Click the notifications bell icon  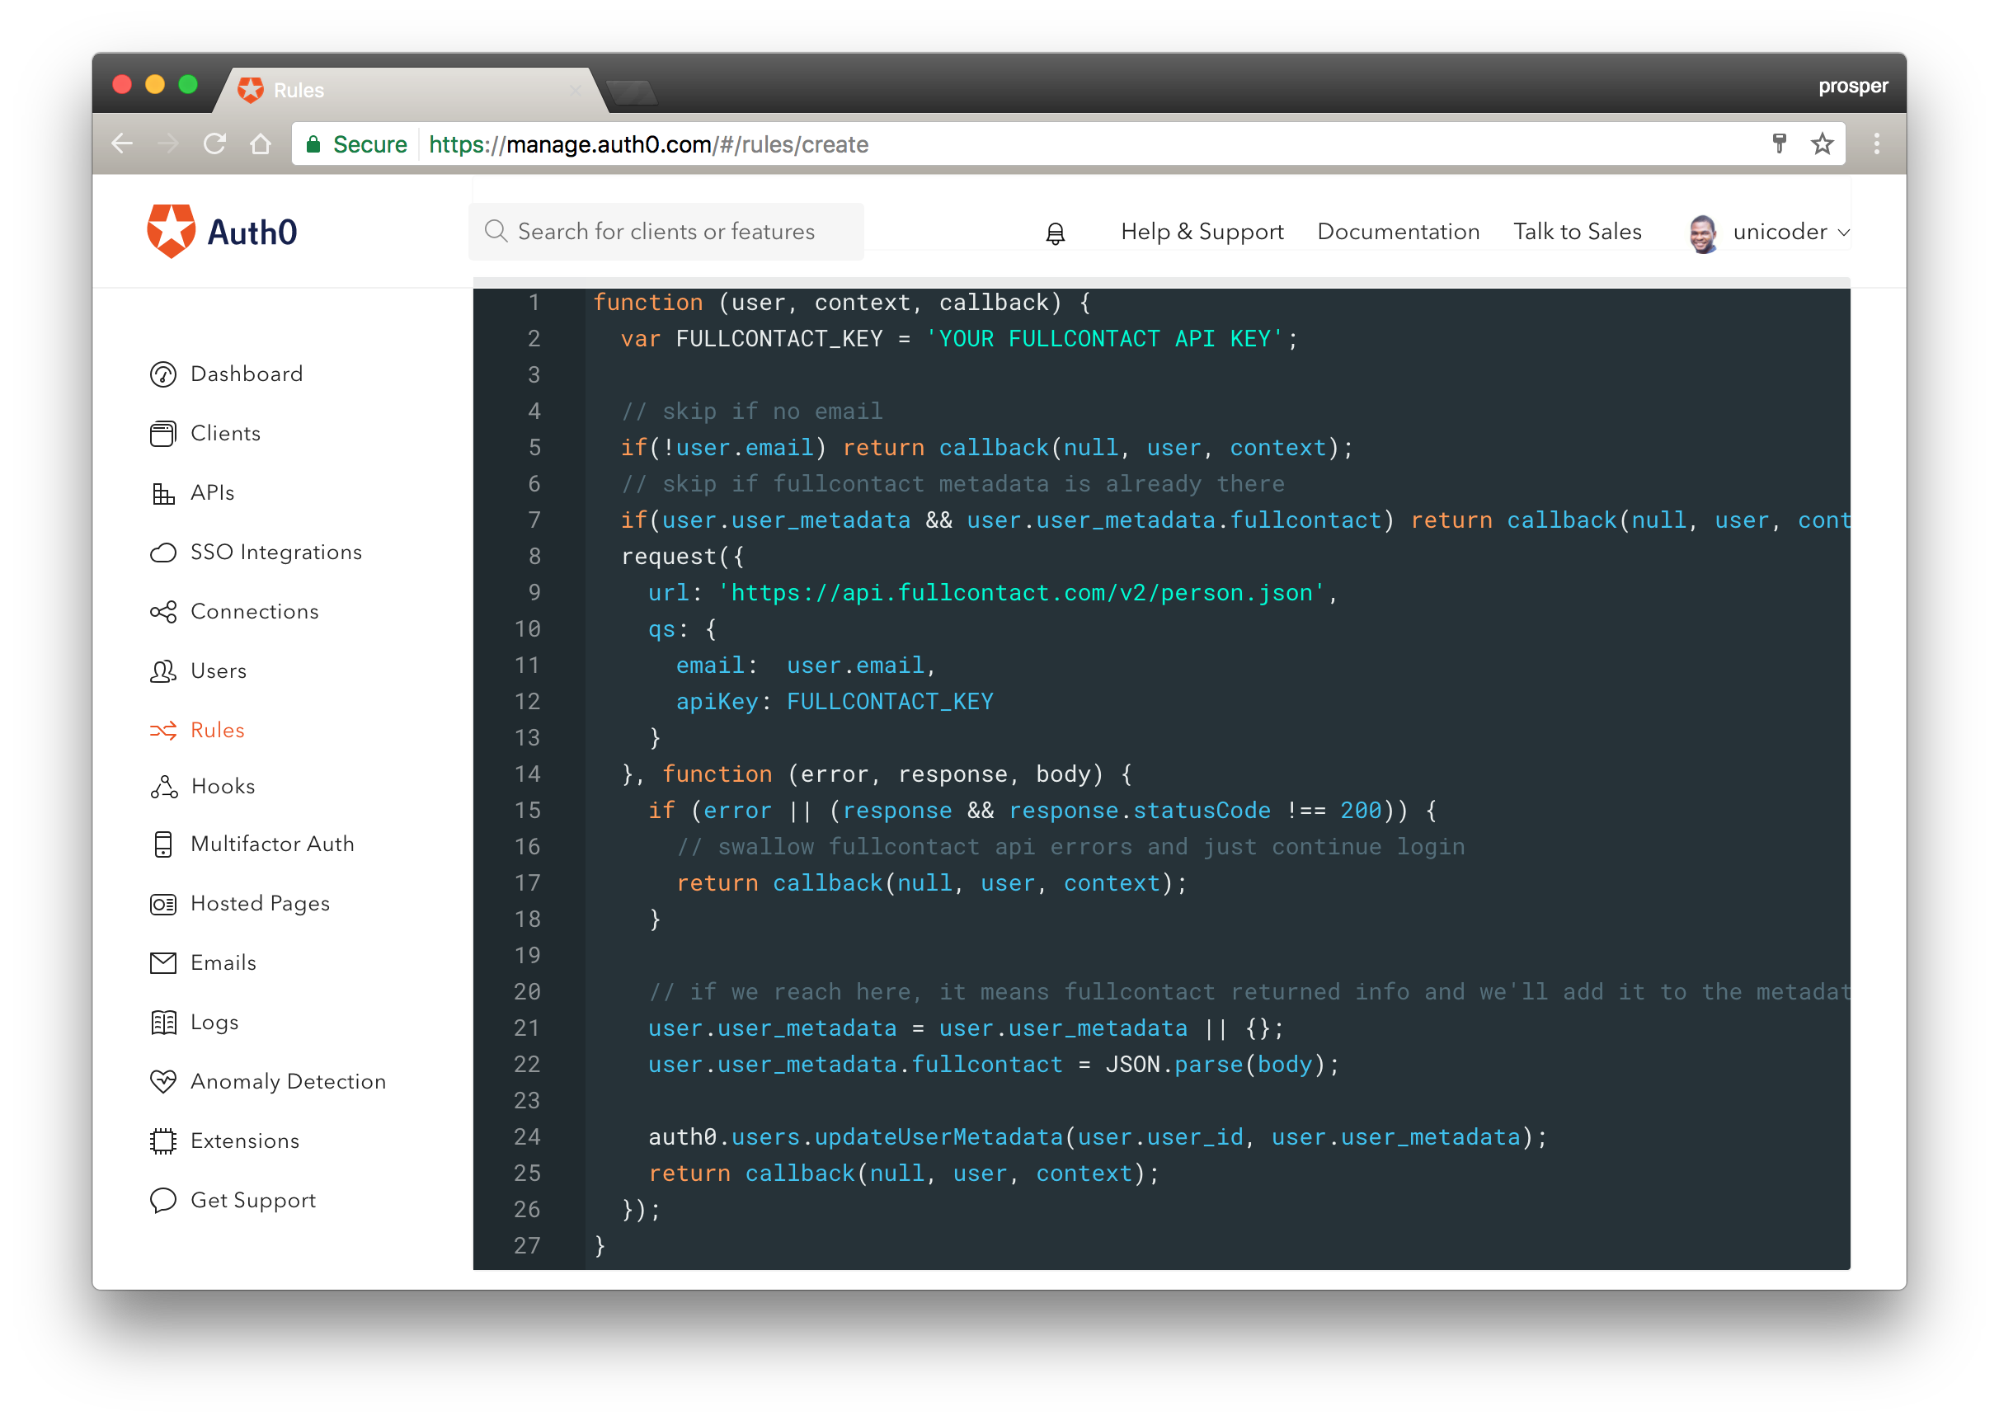1055,233
